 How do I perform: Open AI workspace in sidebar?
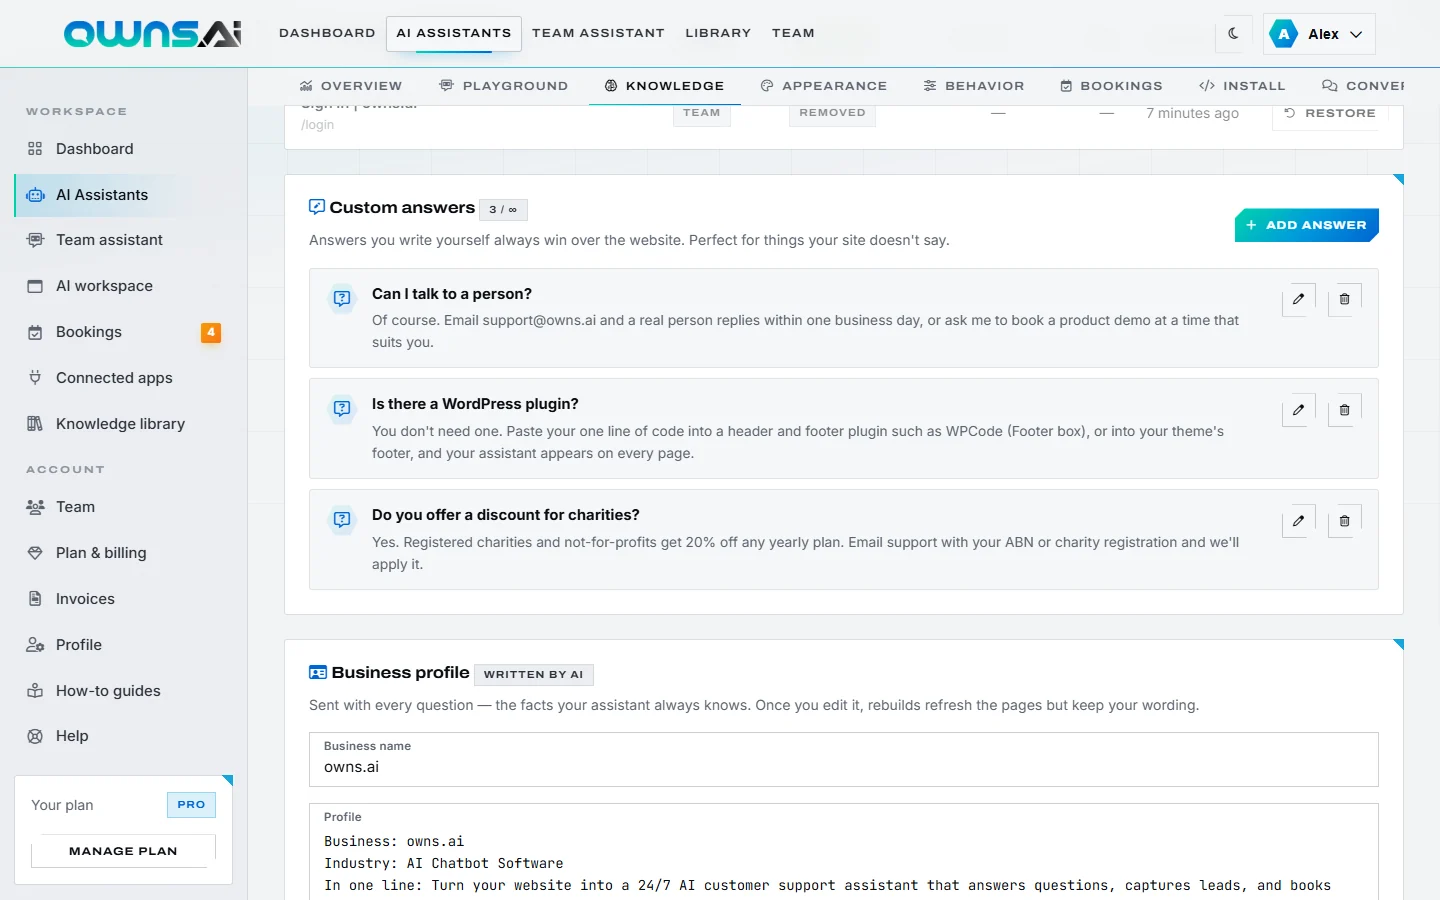coord(123,286)
